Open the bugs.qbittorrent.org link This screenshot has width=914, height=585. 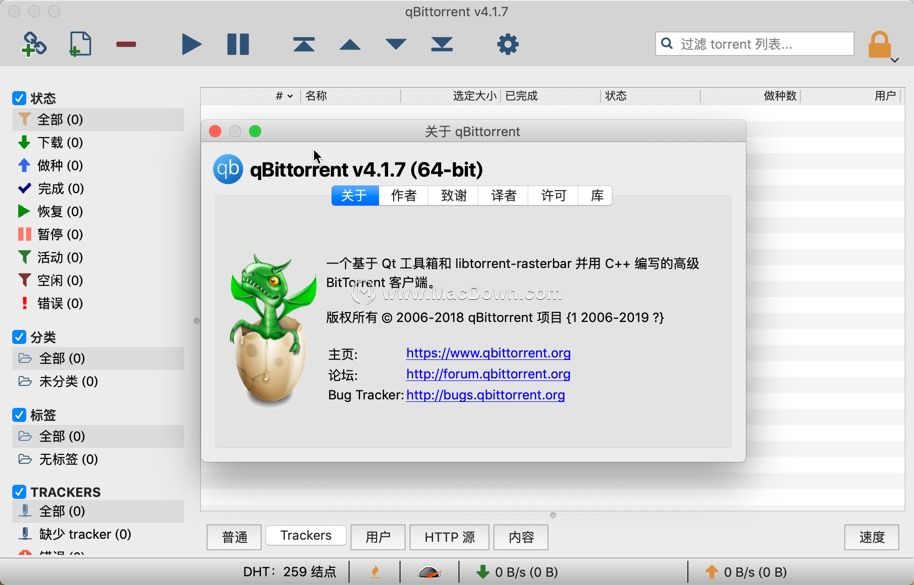pos(486,394)
